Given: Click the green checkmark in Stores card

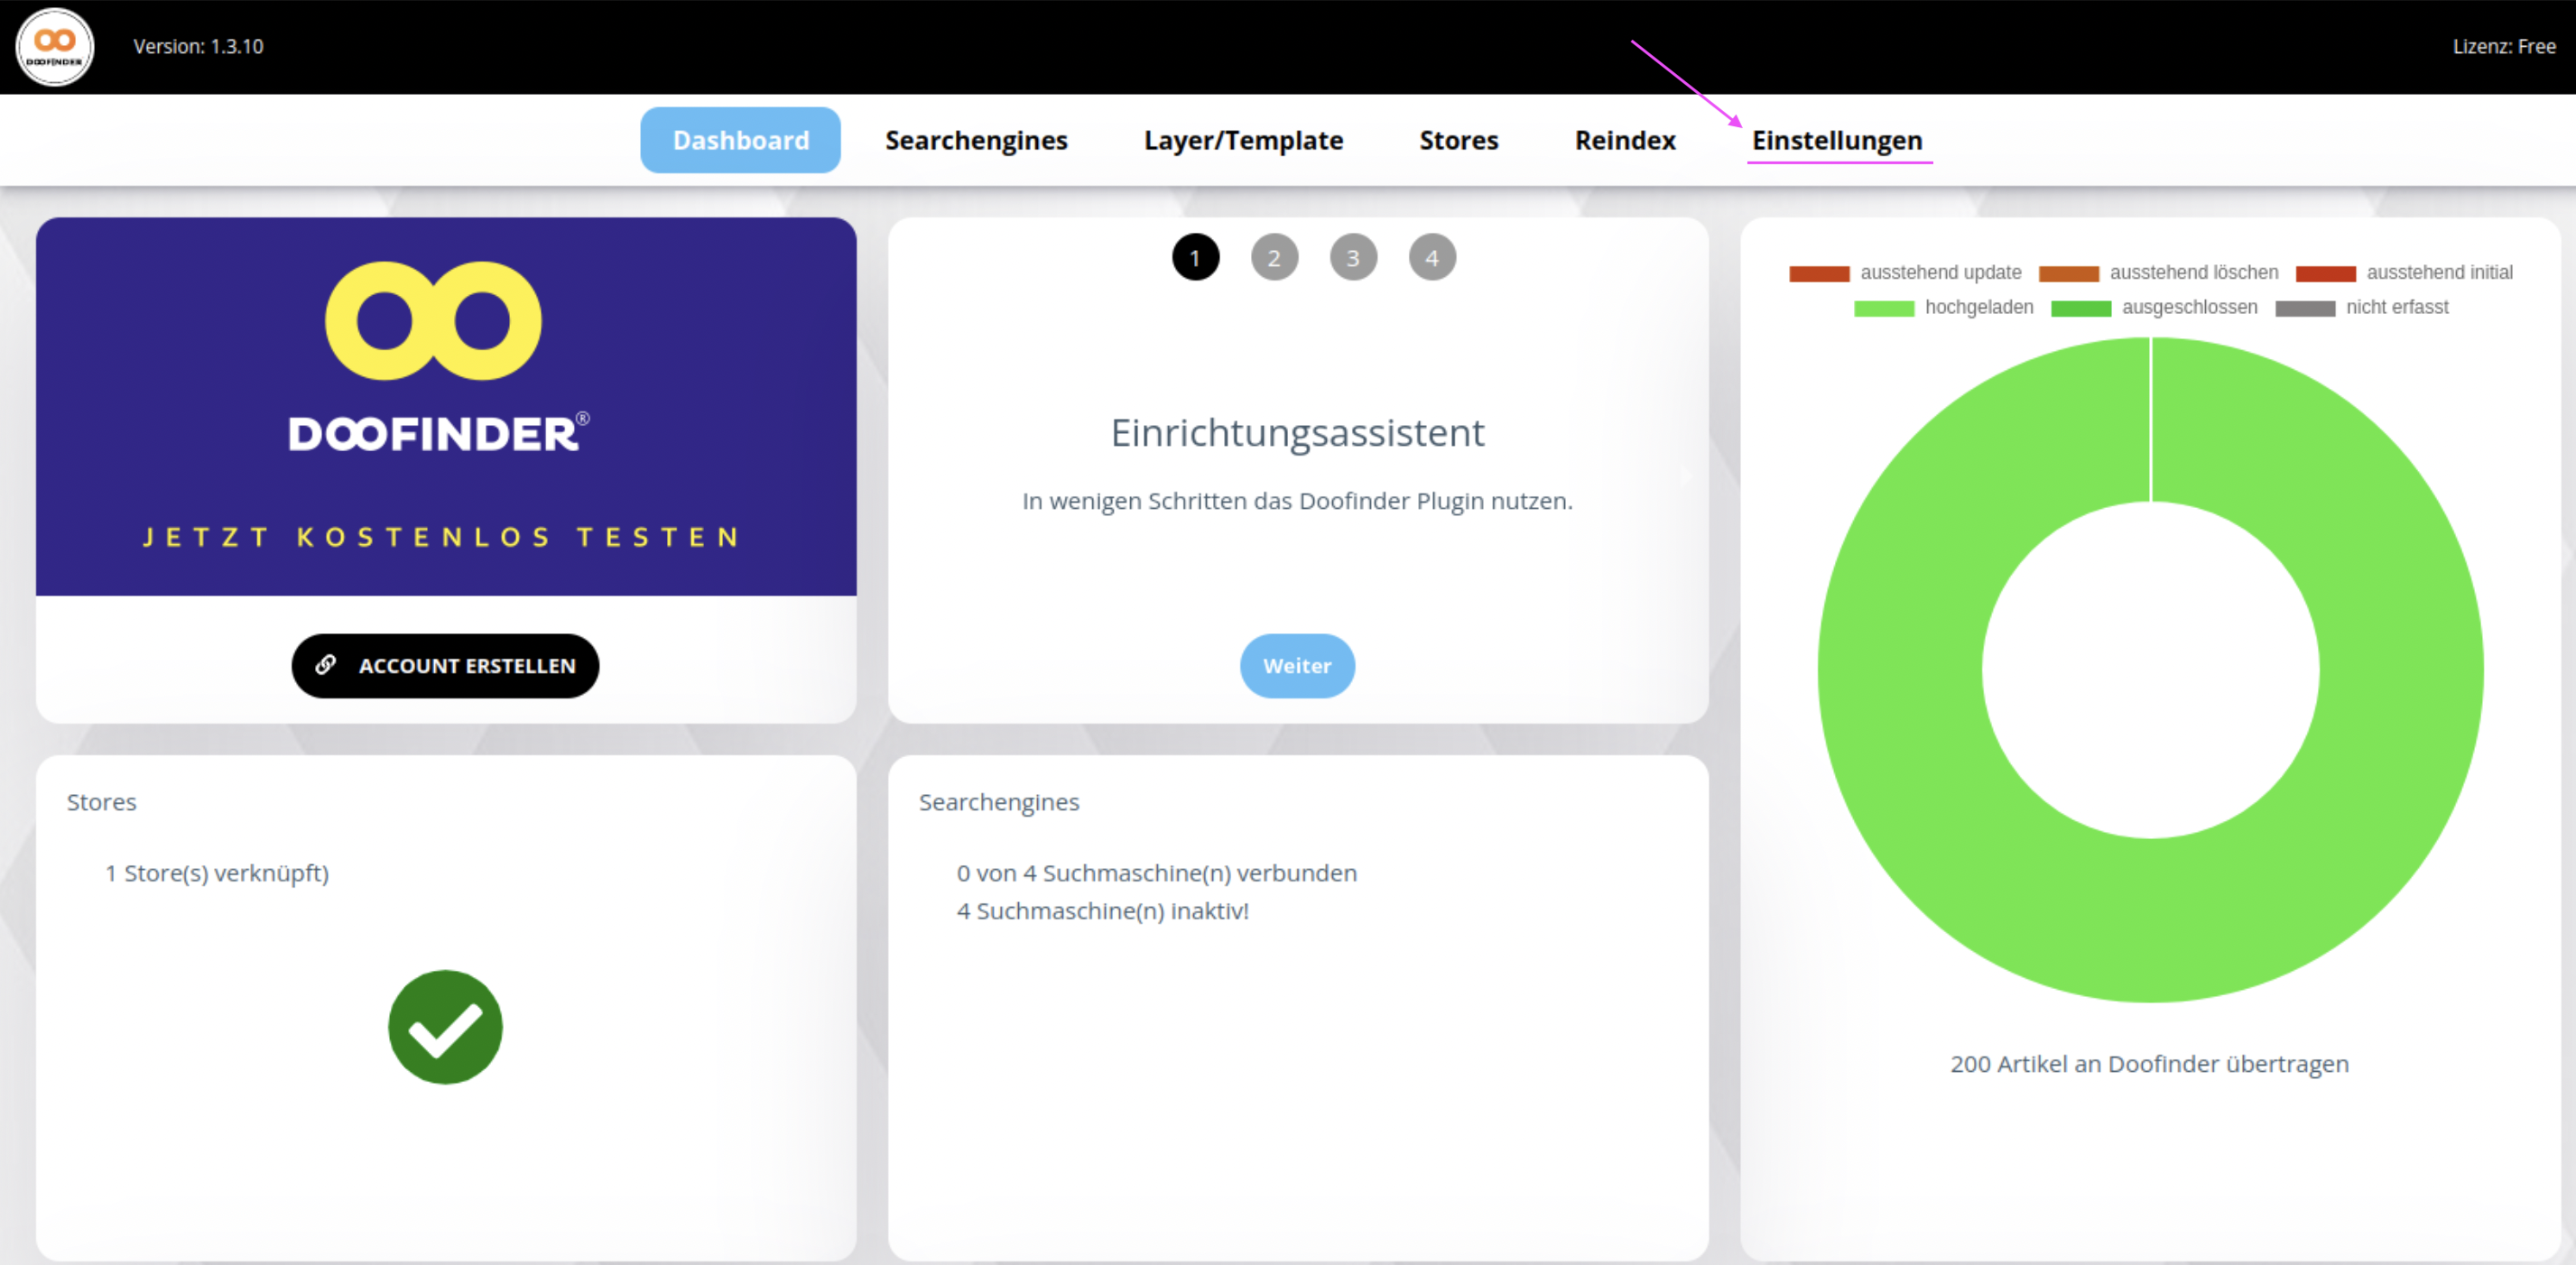Looking at the screenshot, I should (445, 1027).
